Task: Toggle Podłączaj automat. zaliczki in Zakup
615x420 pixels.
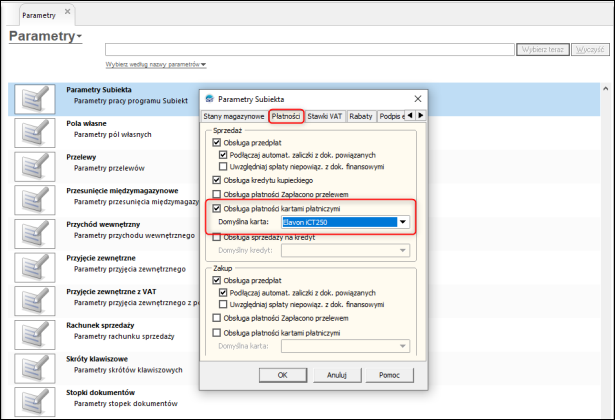Action: coord(223,293)
